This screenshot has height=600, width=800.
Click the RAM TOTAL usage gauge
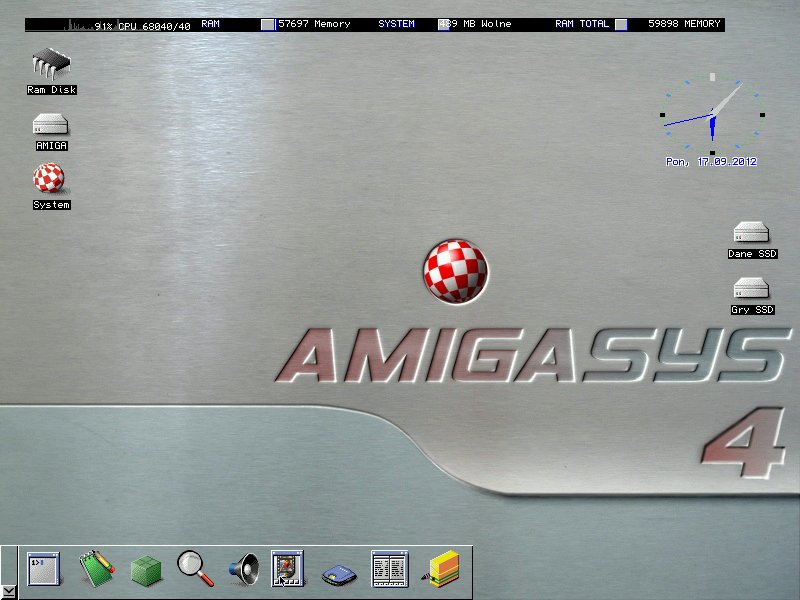point(621,24)
